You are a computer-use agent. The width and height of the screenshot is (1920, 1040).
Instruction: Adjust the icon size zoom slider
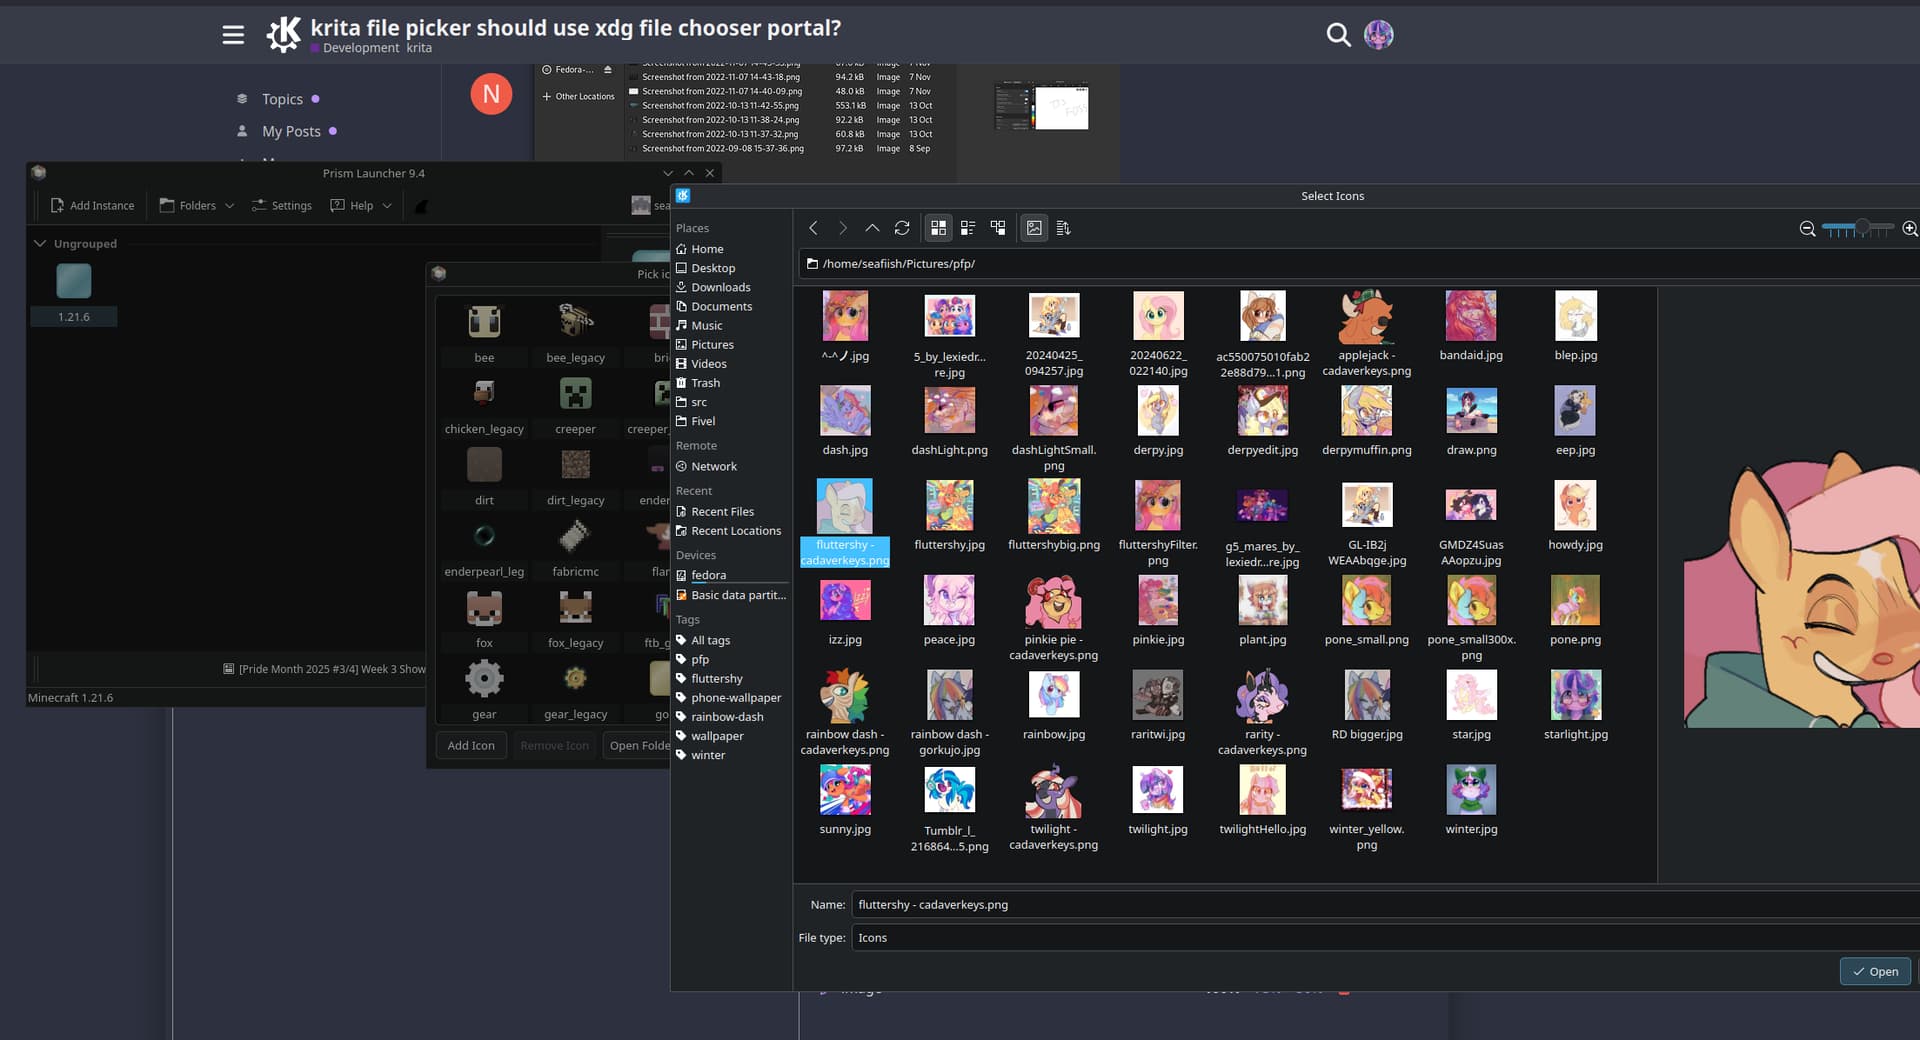coord(1861,229)
